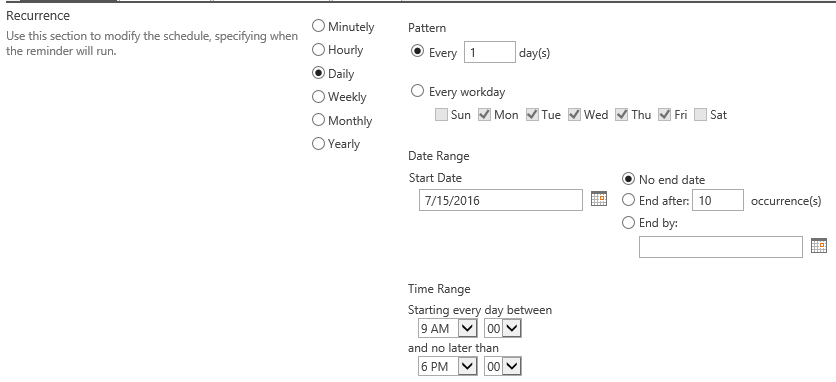This screenshot has height=382, width=836.
Task: Open the End by calendar picker icon
Action: (819, 245)
